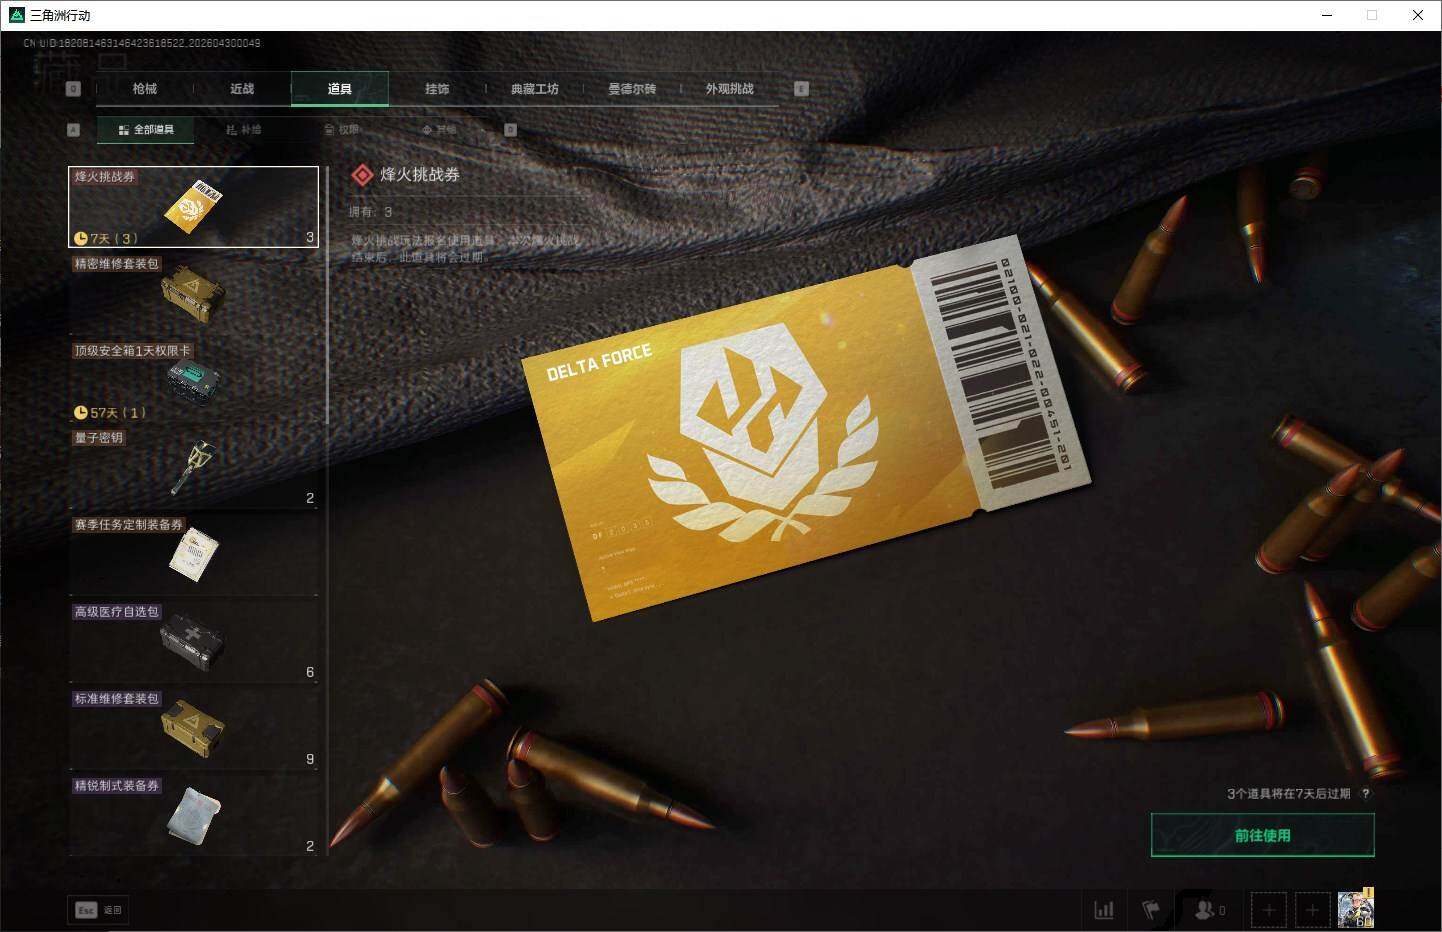Add teammate in slot beside player avatar

click(x=1313, y=910)
